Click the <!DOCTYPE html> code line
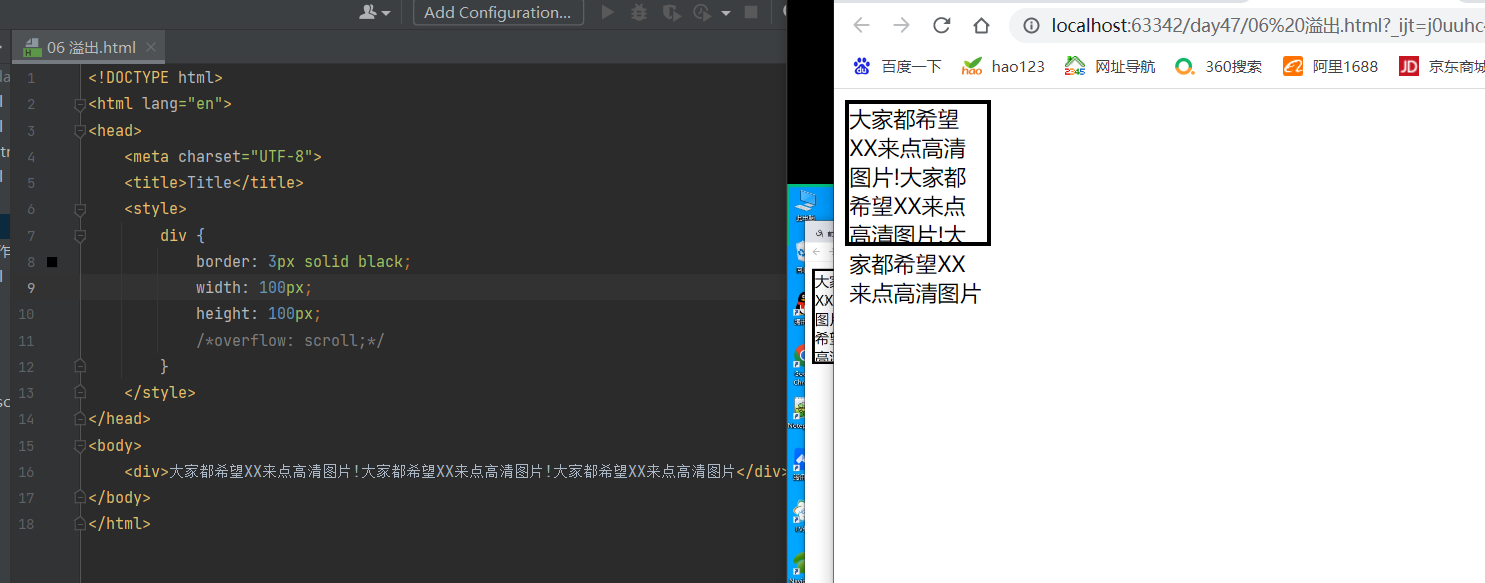The image size is (1485, 583). click(x=155, y=78)
